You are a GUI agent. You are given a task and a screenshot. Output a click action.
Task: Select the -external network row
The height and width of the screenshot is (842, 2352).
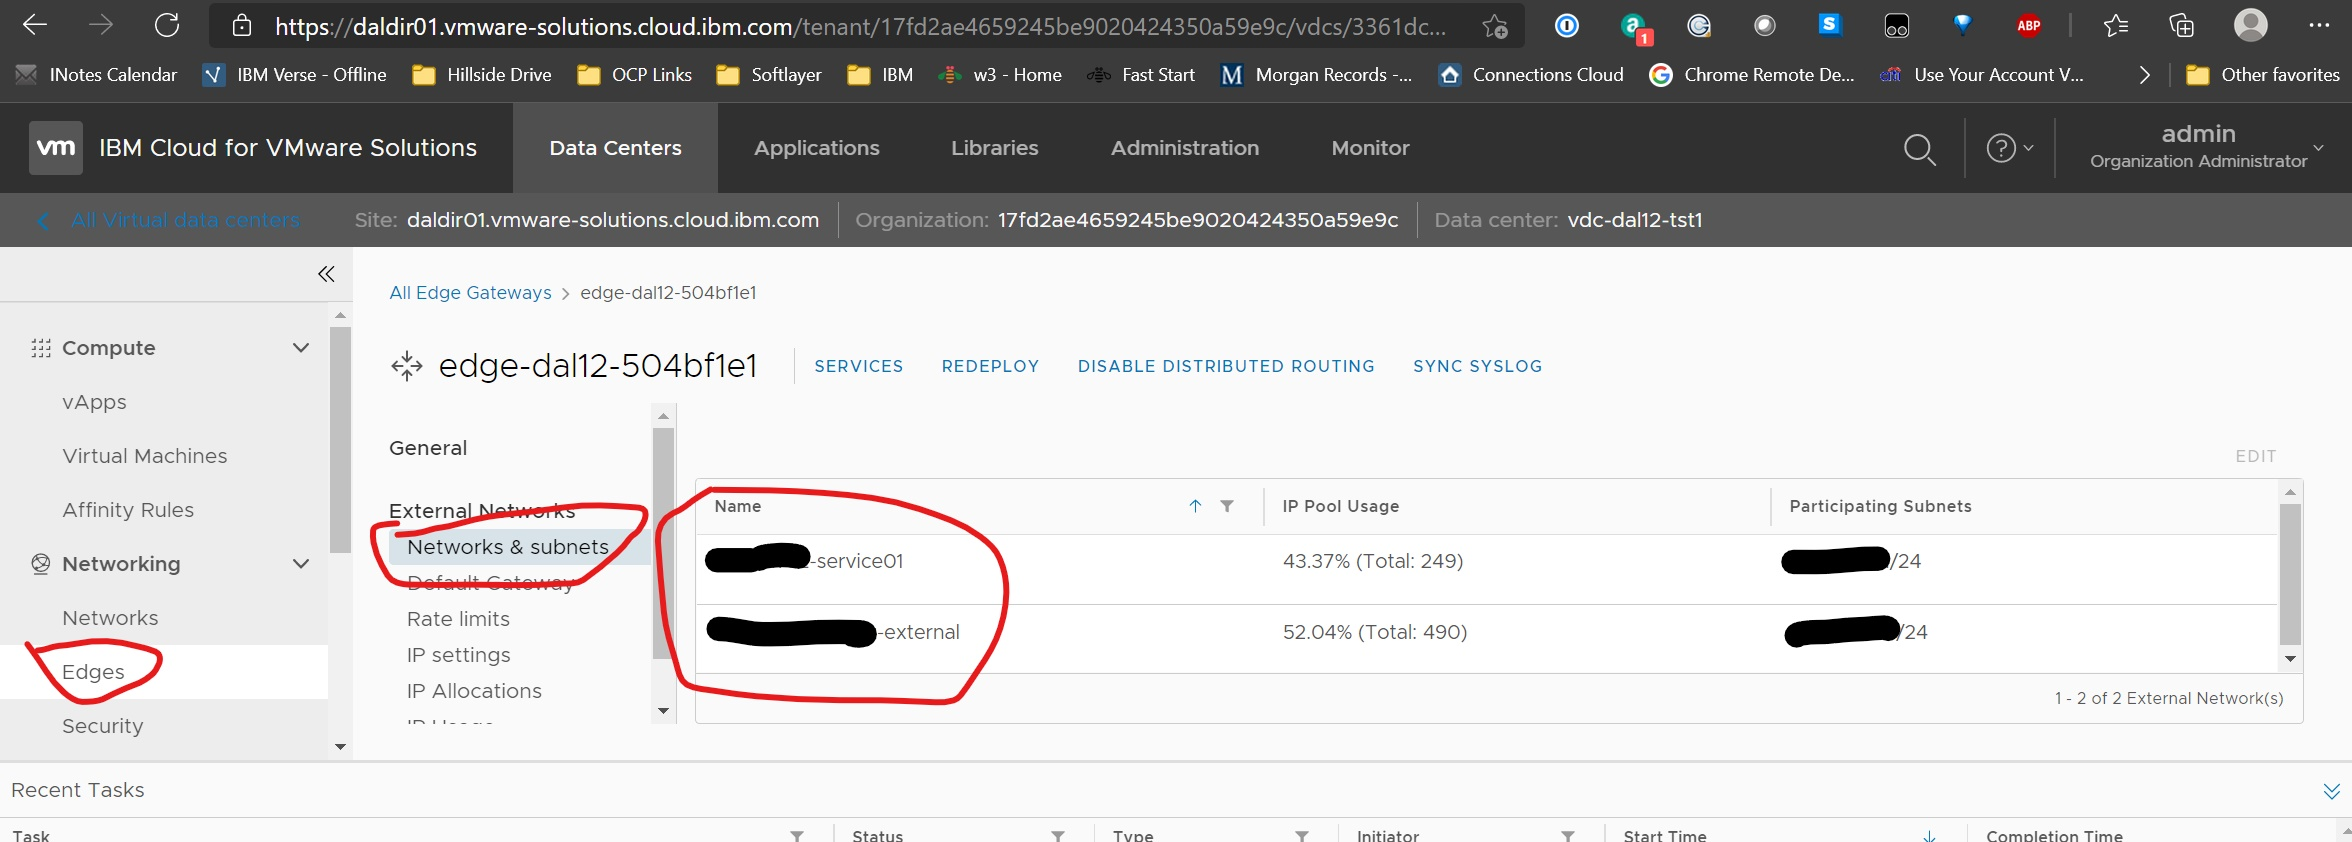(1487, 639)
